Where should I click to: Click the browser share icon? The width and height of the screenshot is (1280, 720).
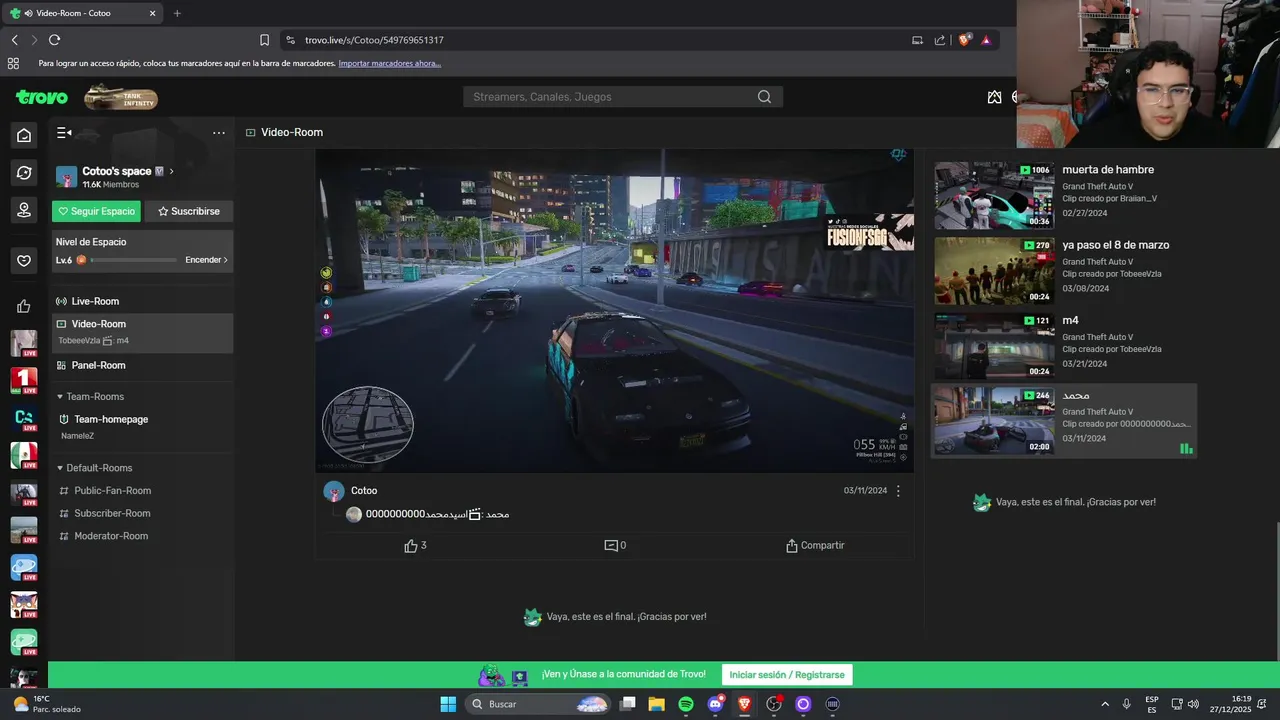[x=940, y=40]
